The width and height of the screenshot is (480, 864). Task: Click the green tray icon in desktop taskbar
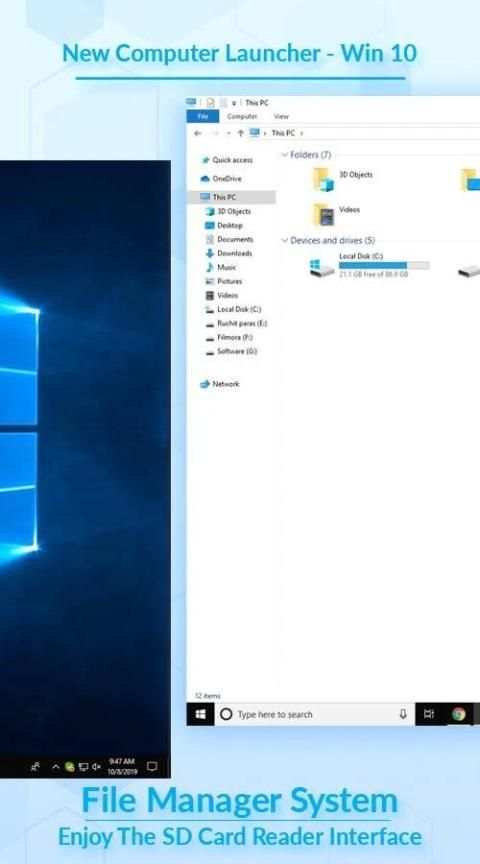pyautogui.click(x=70, y=766)
